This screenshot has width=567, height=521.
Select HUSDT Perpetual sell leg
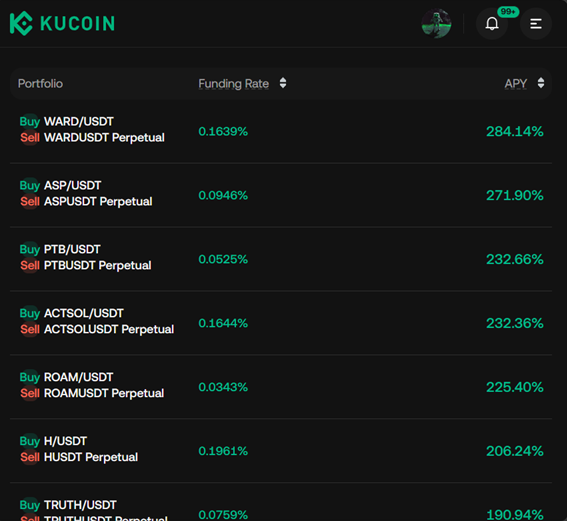click(x=91, y=457)
